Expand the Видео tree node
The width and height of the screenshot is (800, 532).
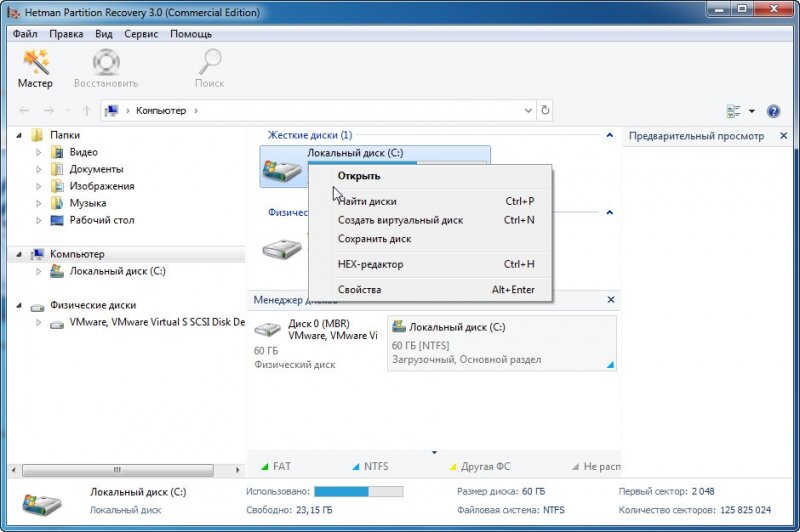39,152
